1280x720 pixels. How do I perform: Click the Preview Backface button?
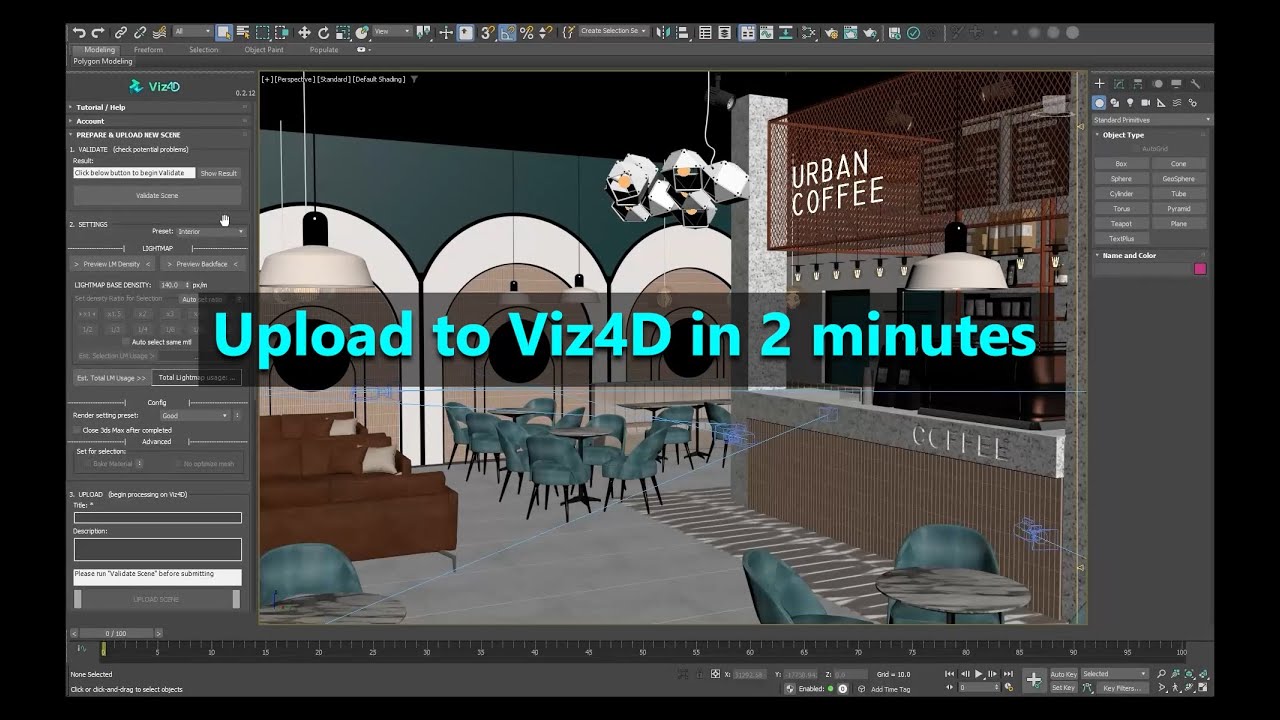[x=202, y=264]
